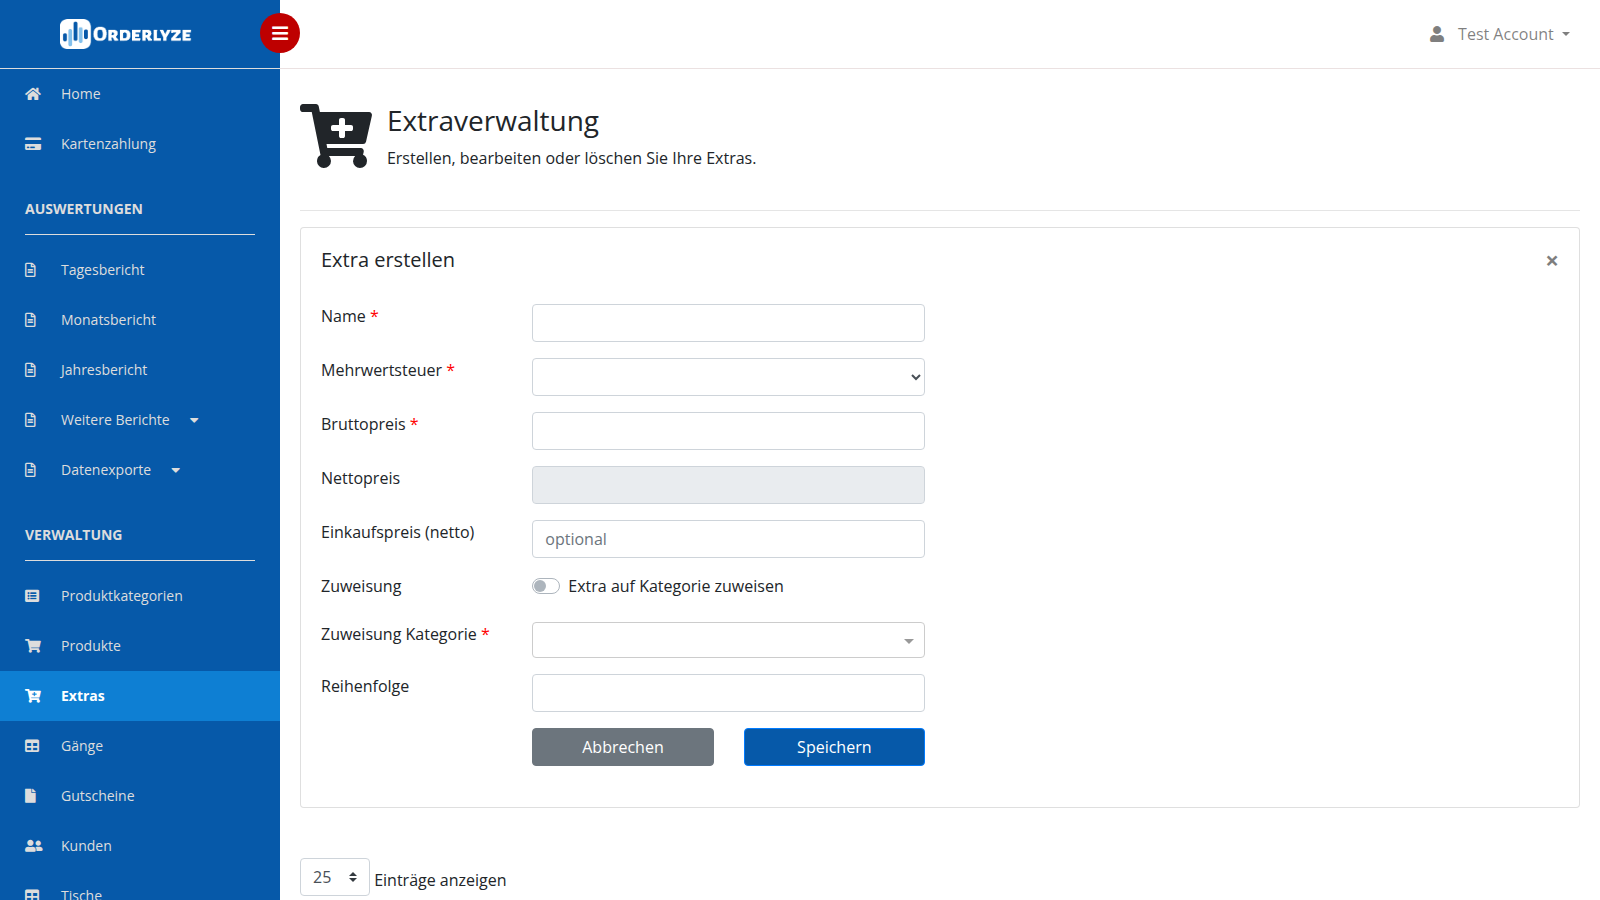Open Monatsbericht in the sidebar
Viewport: 1600px width, 900px height.
(108, 320)
